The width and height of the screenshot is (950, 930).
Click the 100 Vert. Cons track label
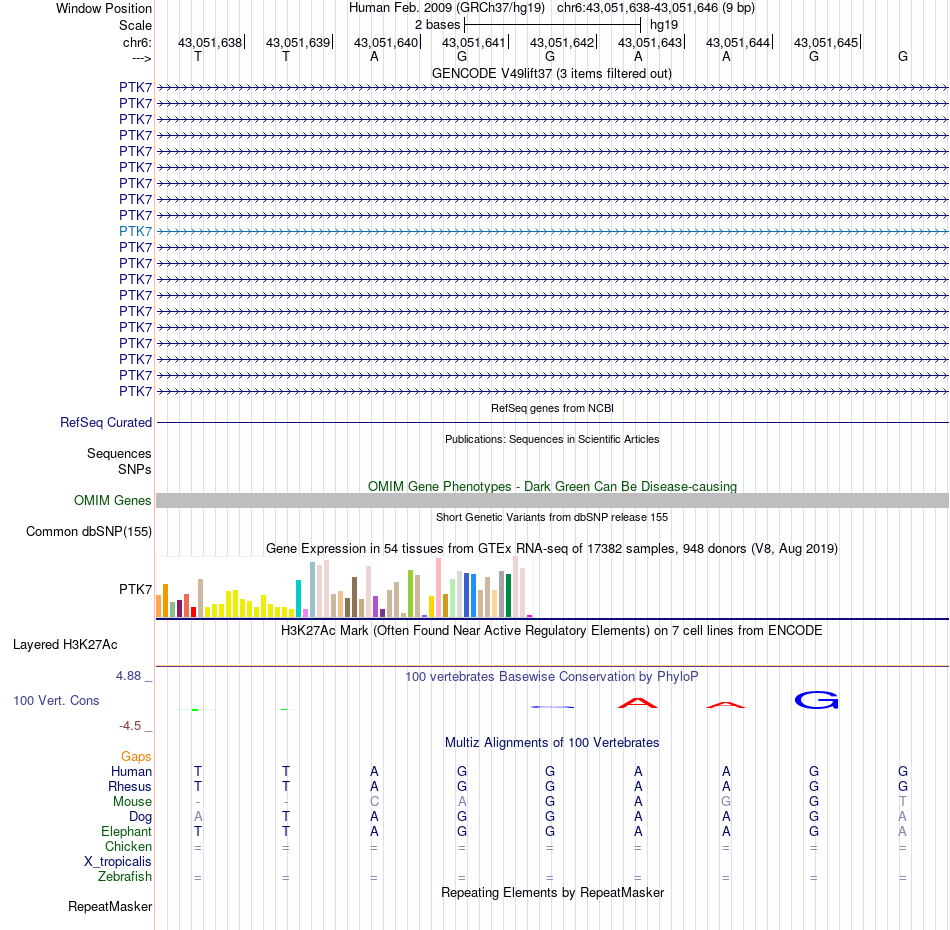click(56, 700)
